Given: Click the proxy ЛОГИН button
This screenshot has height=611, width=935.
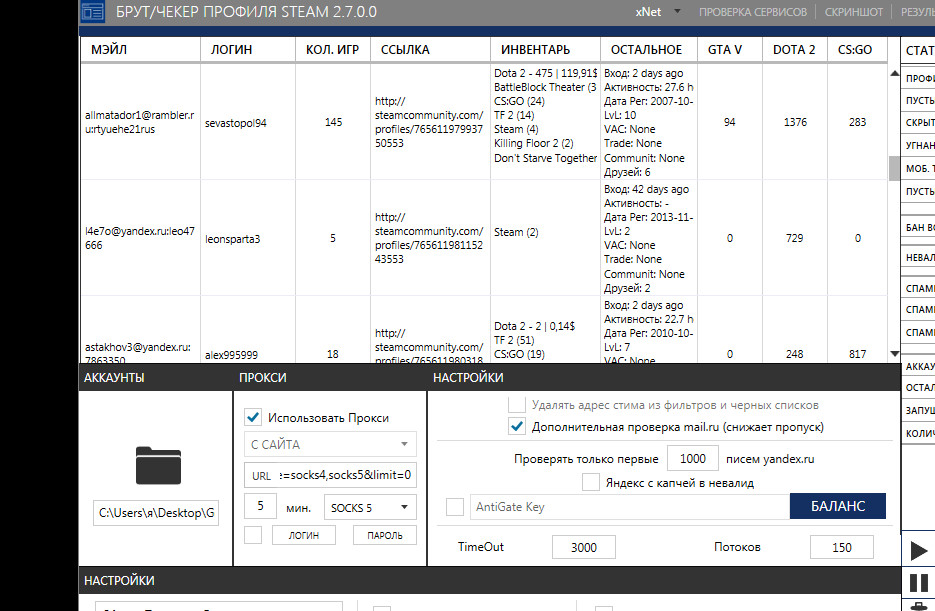Looking at the screenshot, I should [x=304, y=535].
